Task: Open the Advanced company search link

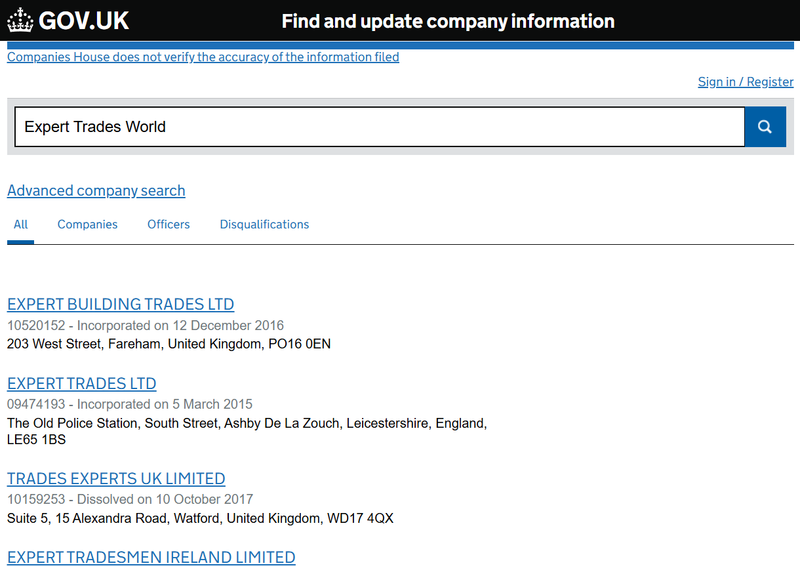Action: coord(96,190)
